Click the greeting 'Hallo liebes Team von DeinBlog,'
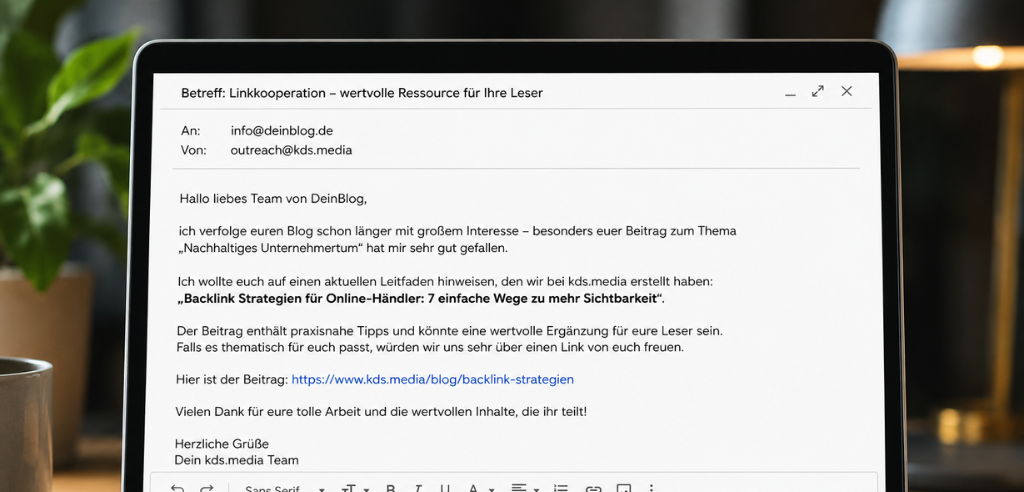 pos(273,199)
